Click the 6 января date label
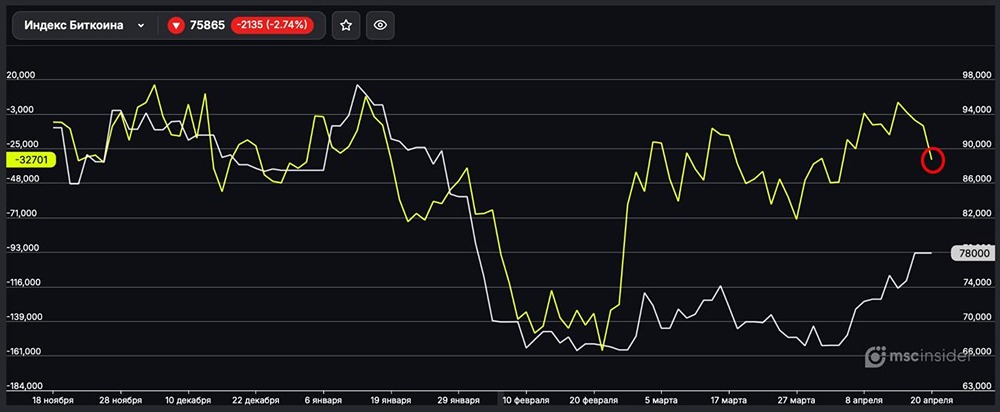 320,399
